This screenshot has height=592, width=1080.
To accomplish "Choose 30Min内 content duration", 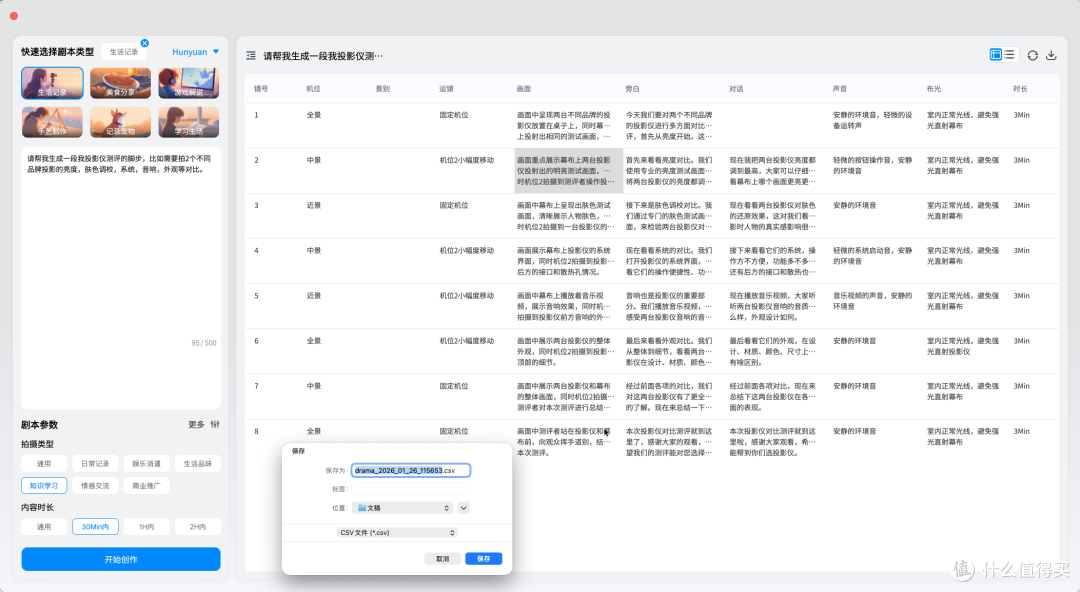I will click(x=95, y=527).
